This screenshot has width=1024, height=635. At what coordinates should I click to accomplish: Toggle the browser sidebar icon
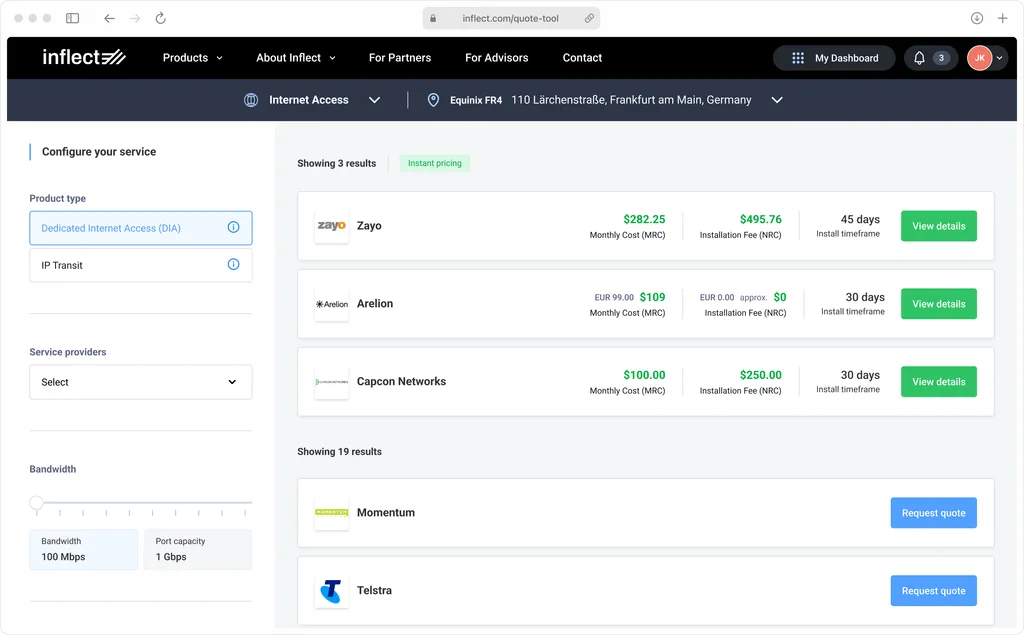72,18
